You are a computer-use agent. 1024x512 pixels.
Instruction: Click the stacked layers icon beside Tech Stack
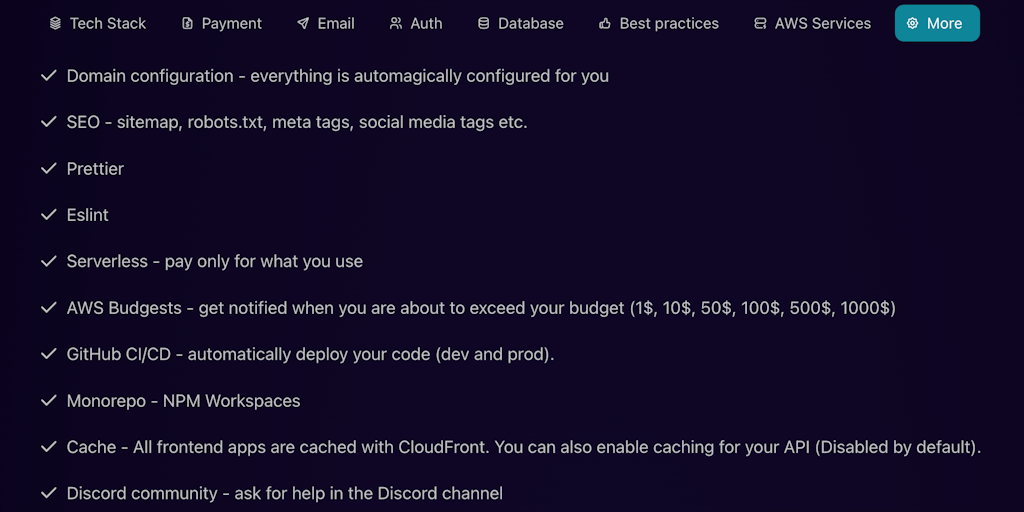[x=55, y=23]
